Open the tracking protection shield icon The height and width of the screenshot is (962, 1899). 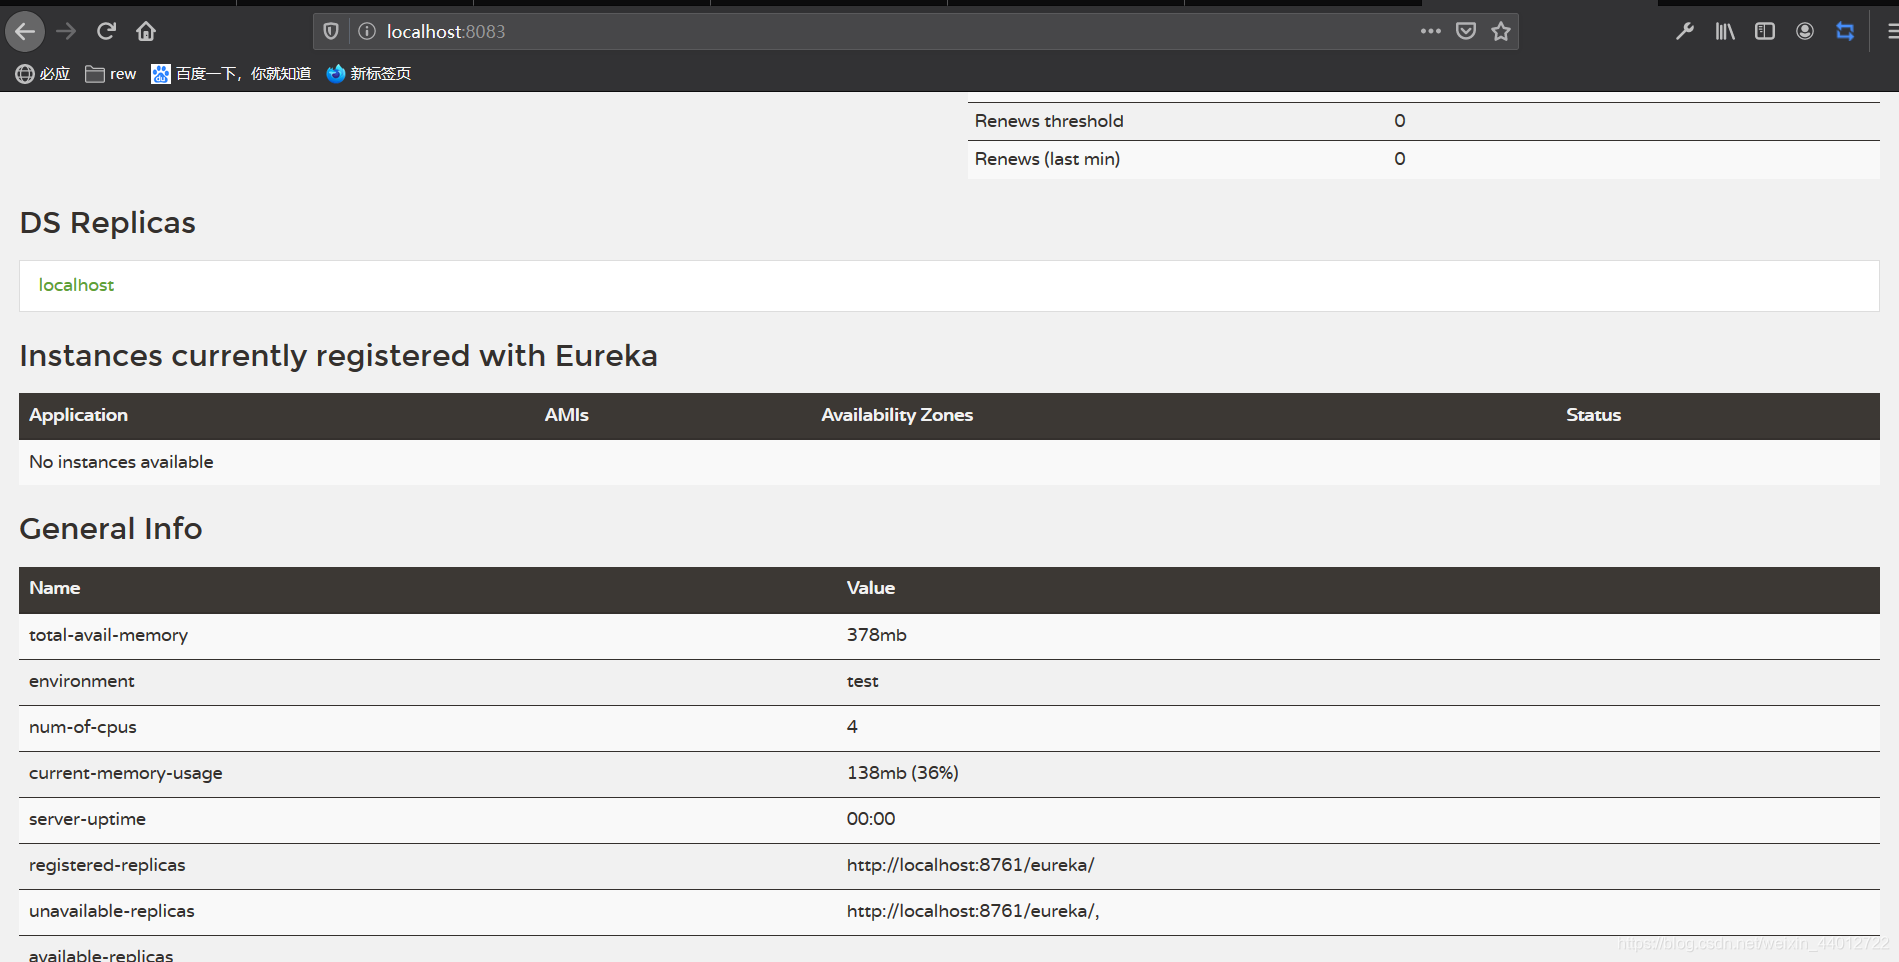[x=331, y=31]
